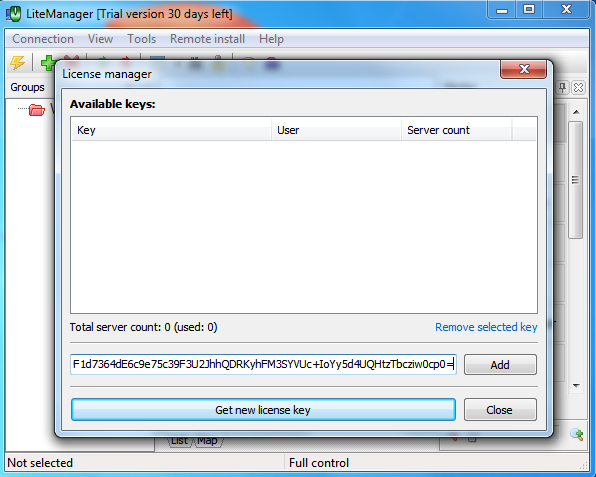Click the scrollbar down arrow
Image resolution: width=596 pixels, height=477 pixels.
576,386
